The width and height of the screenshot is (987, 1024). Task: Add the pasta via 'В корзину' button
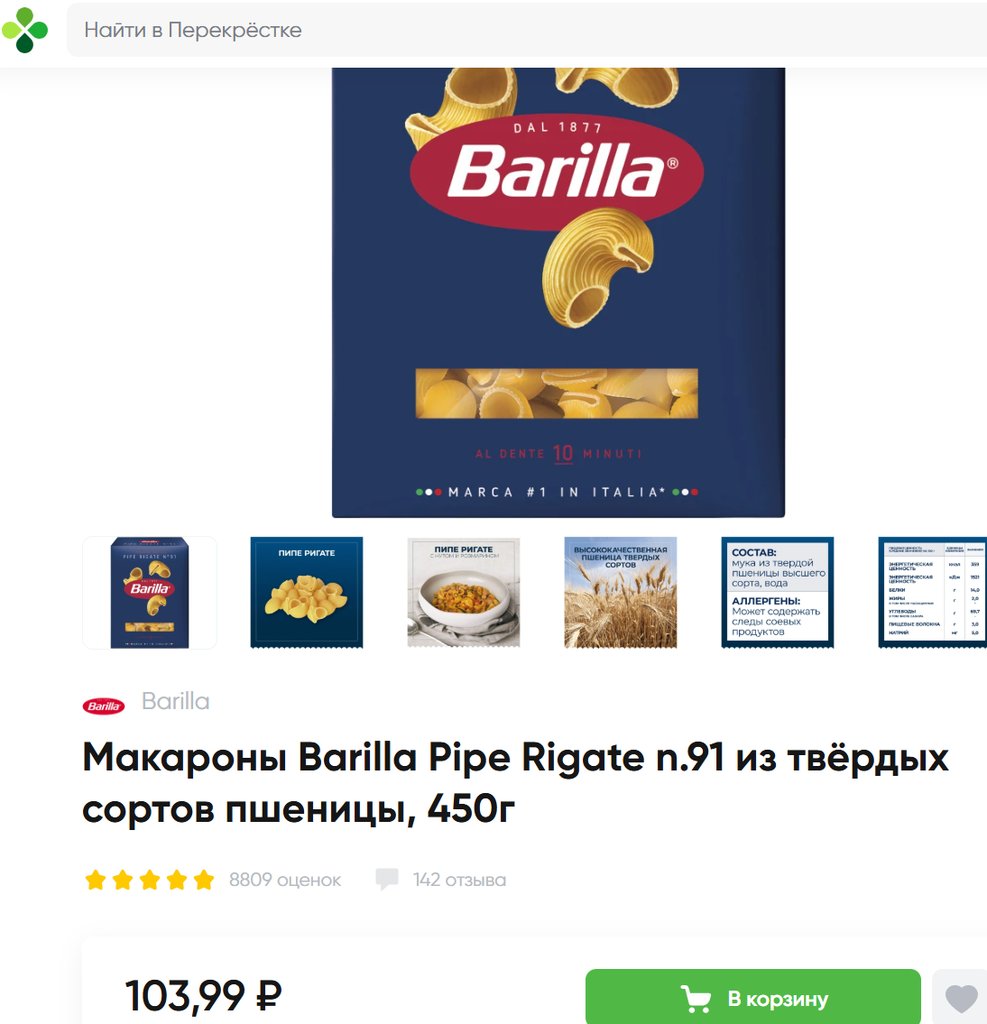pyautogui.click(x=753, y=998)
